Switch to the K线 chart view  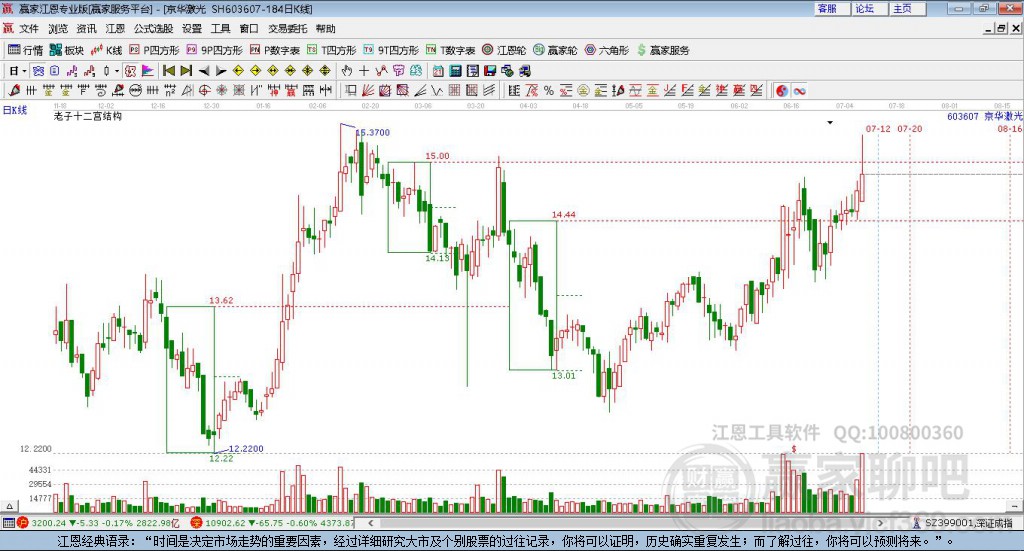click(x=106, y=50)
